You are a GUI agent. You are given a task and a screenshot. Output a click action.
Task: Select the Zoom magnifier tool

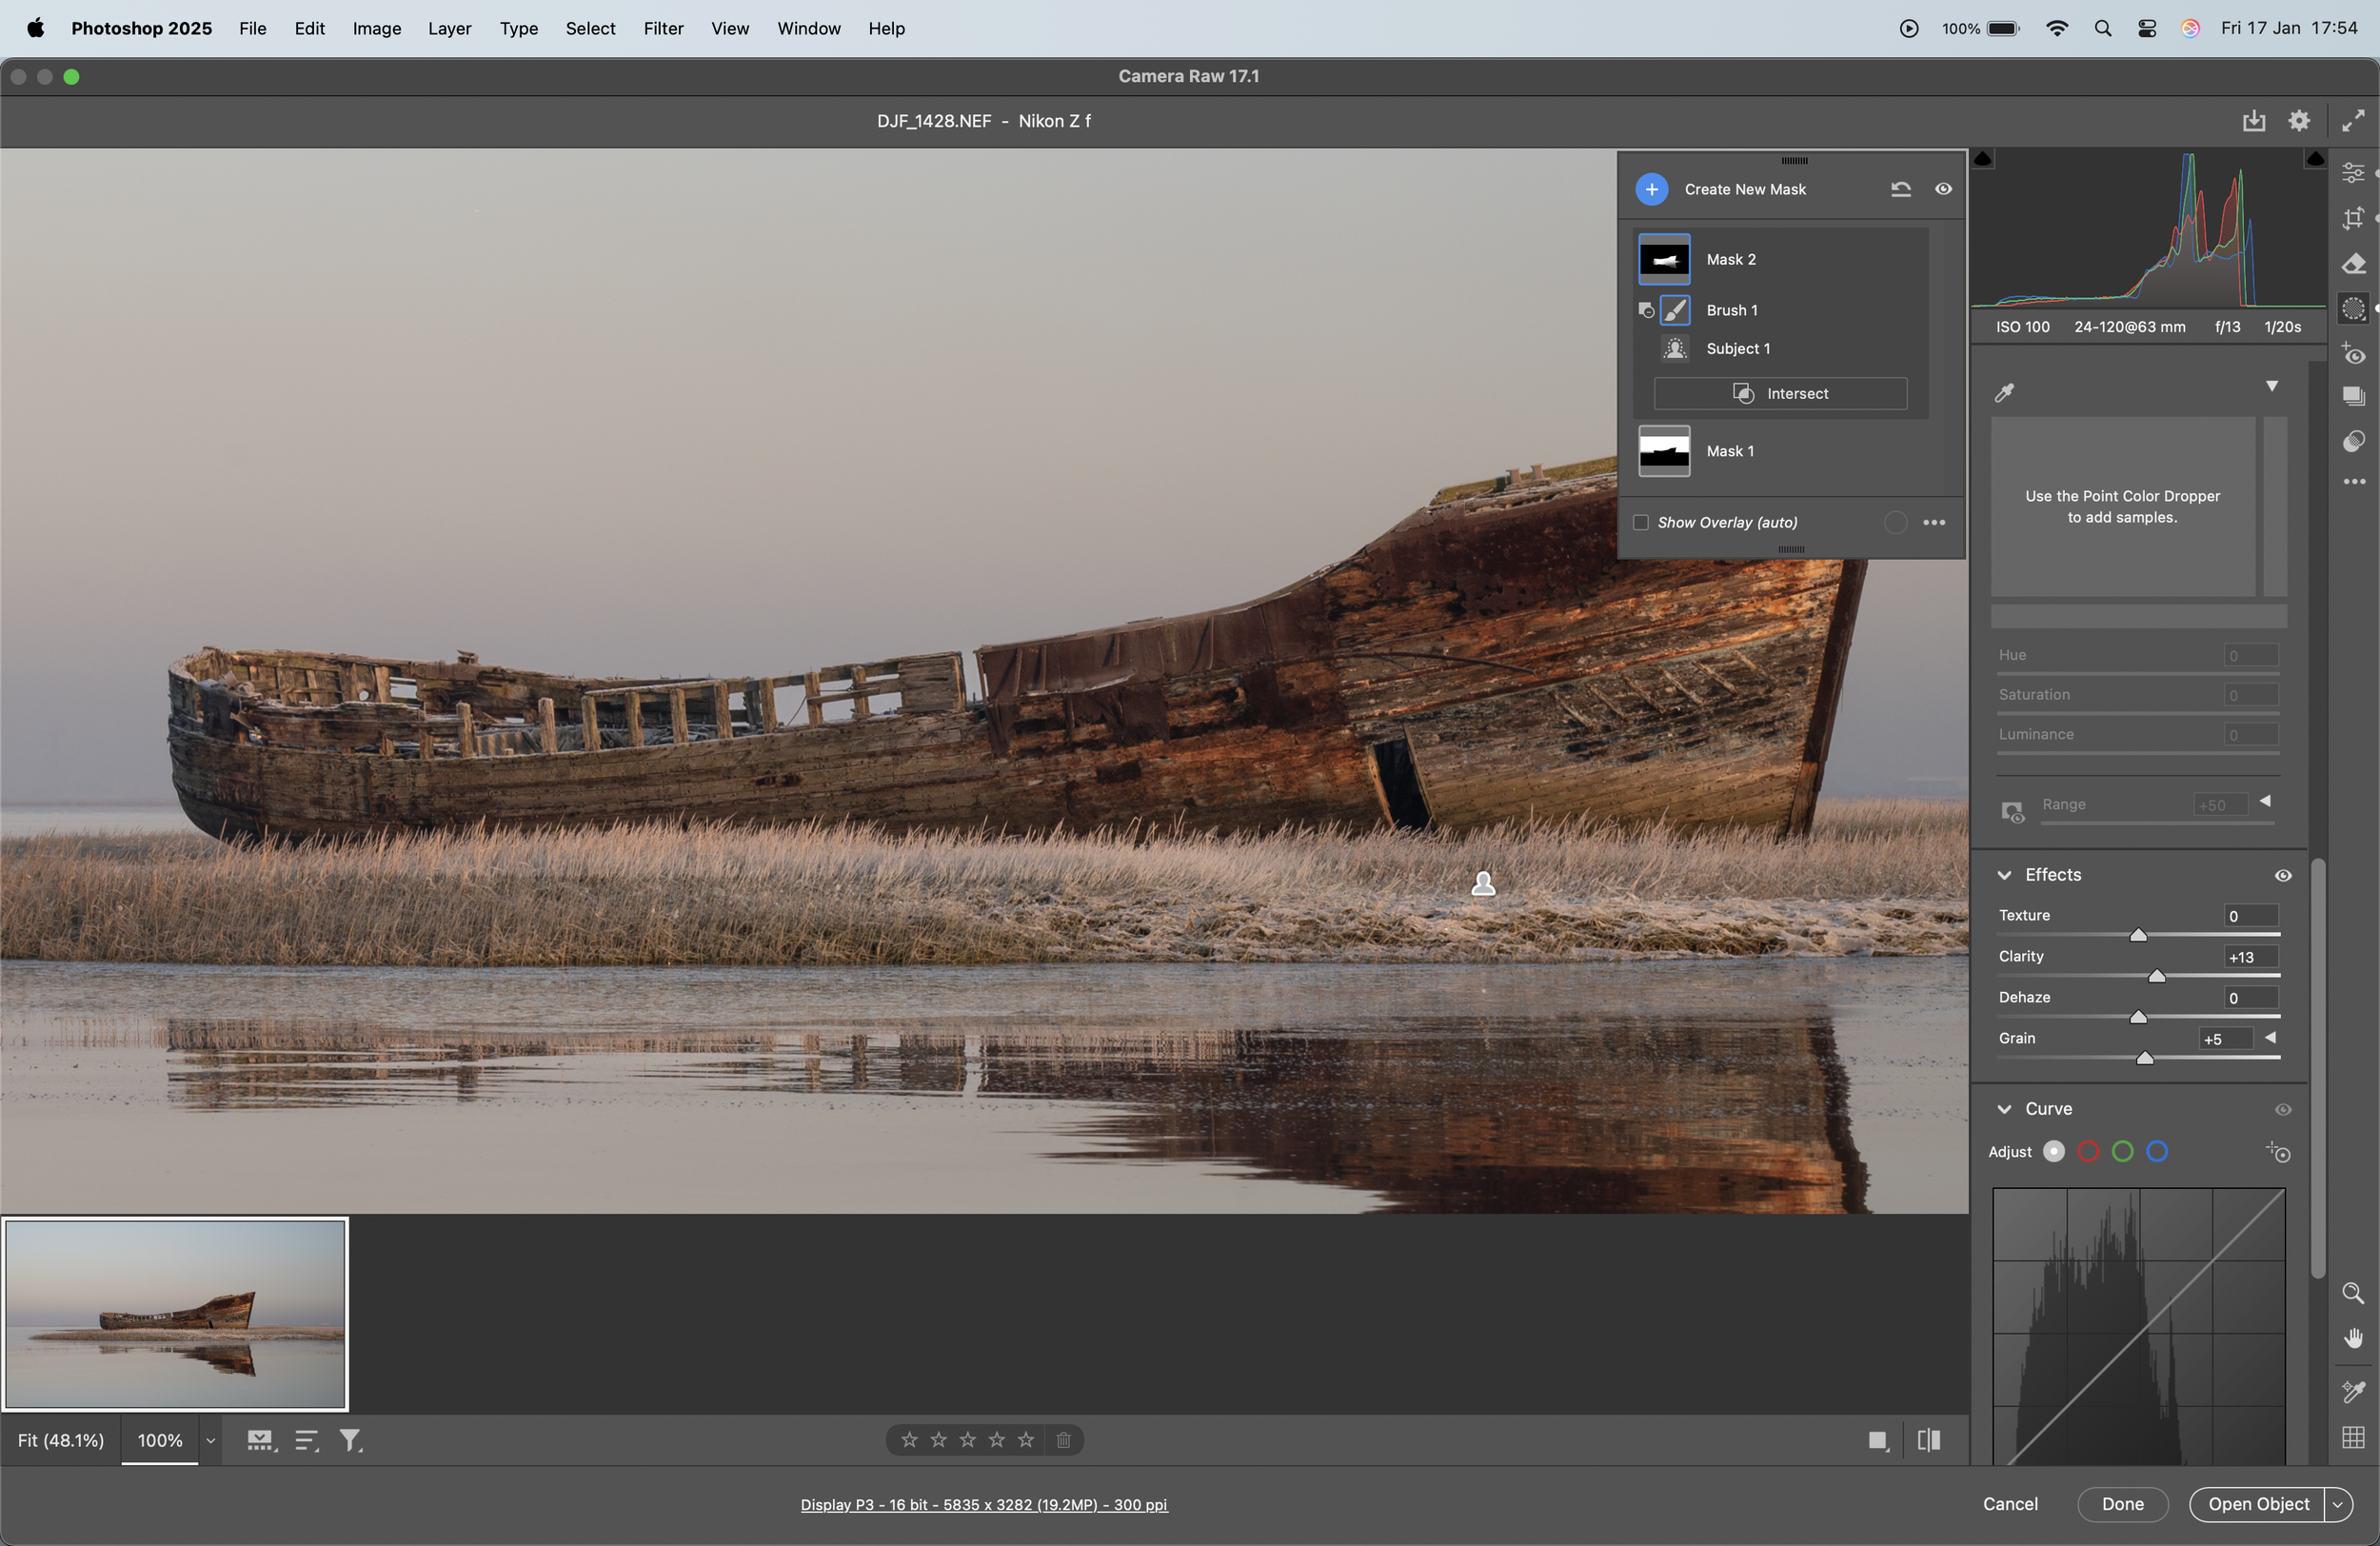click(2353, 1293)
